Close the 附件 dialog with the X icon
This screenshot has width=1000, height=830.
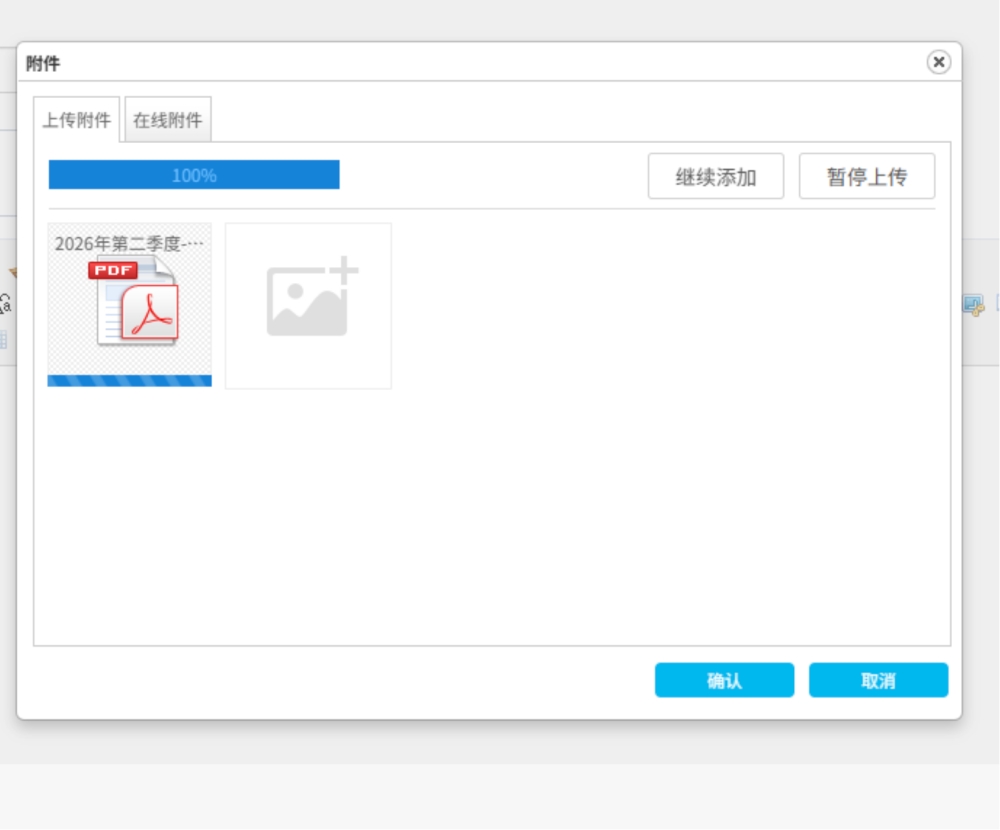[938, 62]
